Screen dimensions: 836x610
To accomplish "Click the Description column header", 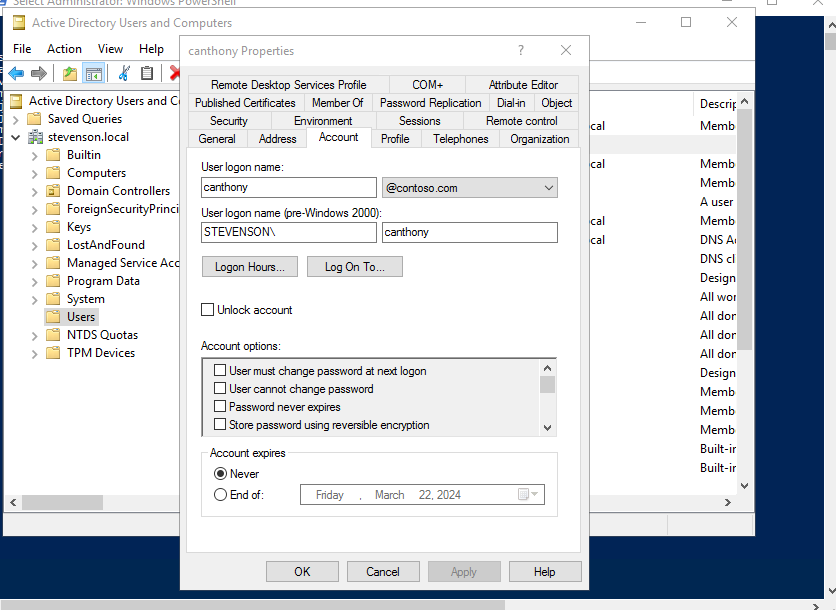I will (x=717, y=103).
